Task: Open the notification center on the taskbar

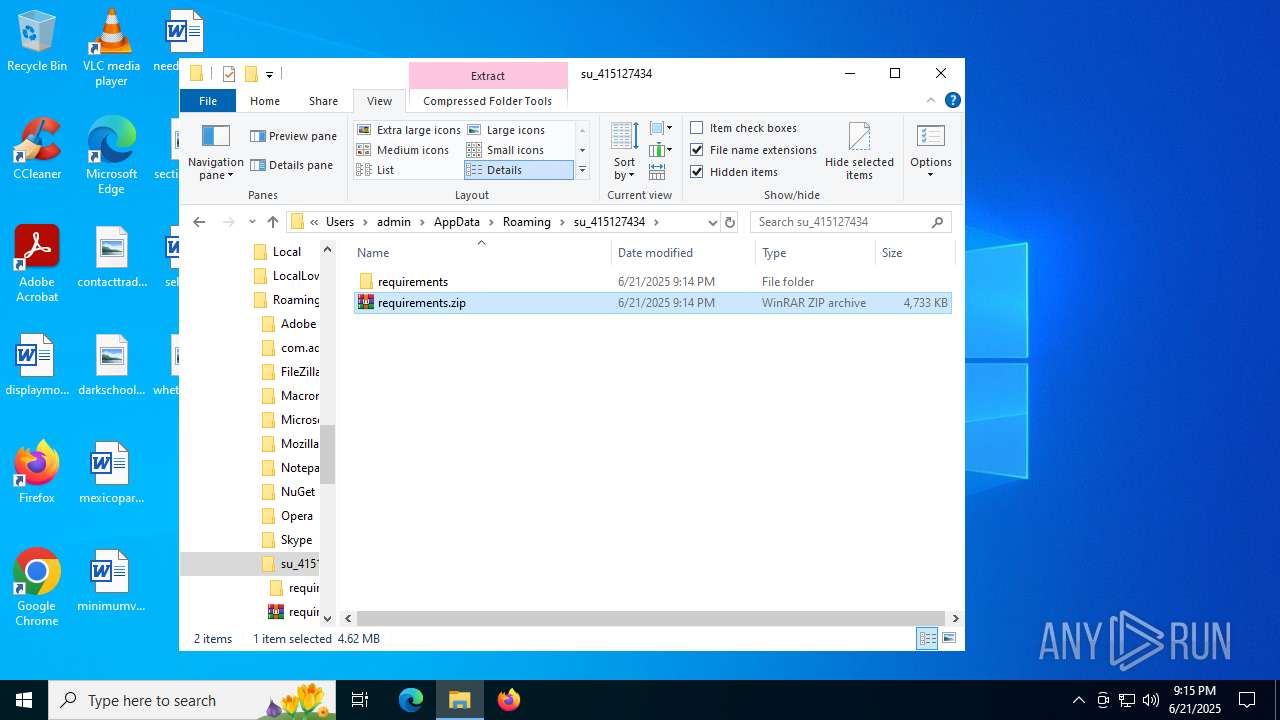Action: coord(1247,700)
